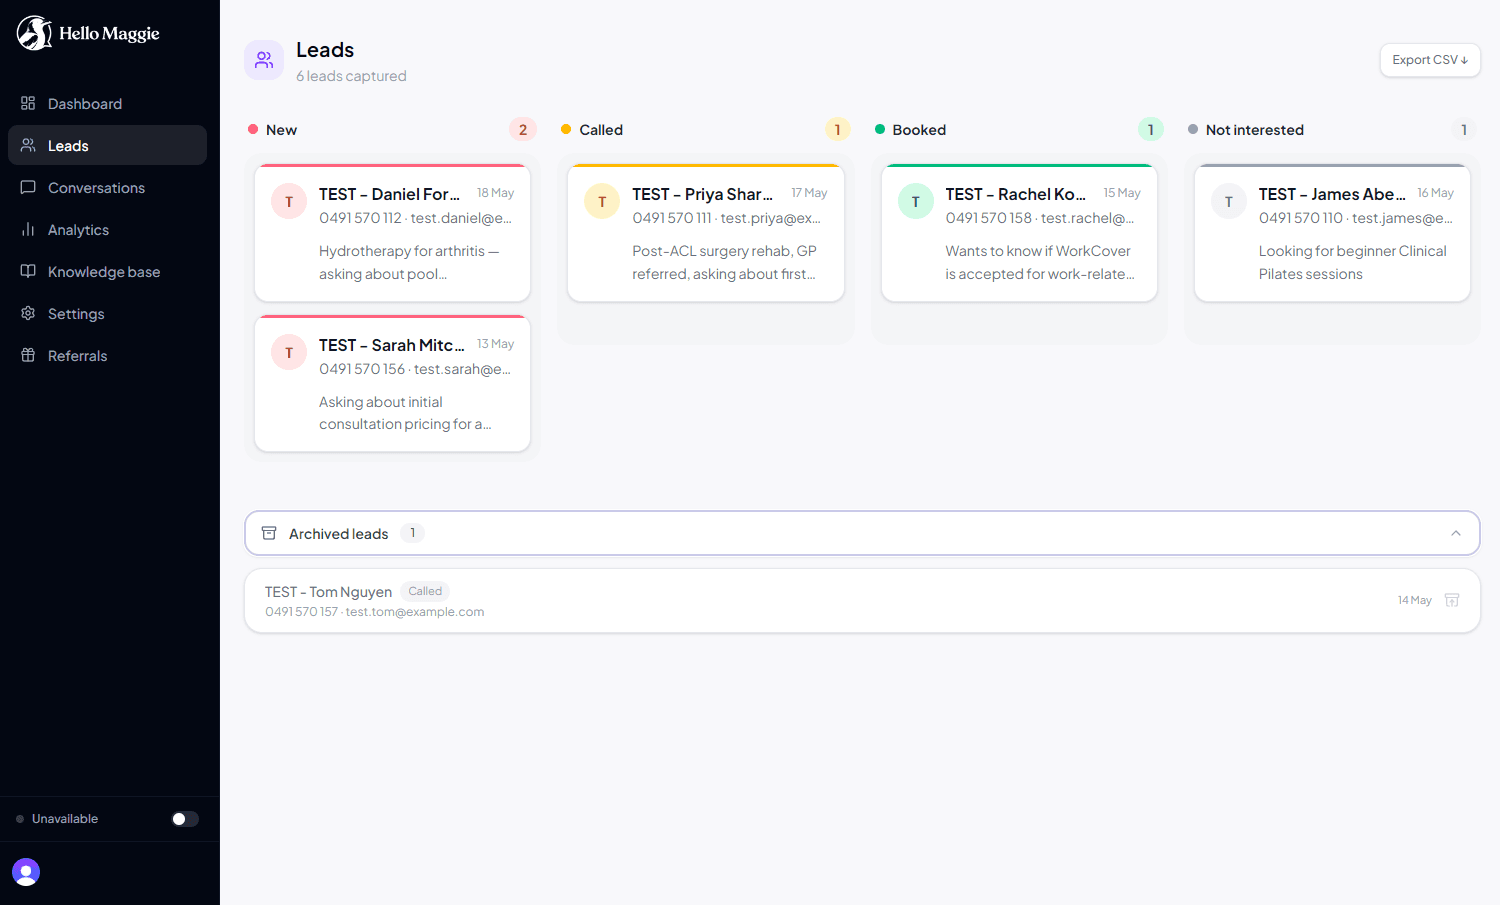Toggle the Unavailable availability switch
The image size is (1500, 905).
pyautogui.click(x=185, y=819)
